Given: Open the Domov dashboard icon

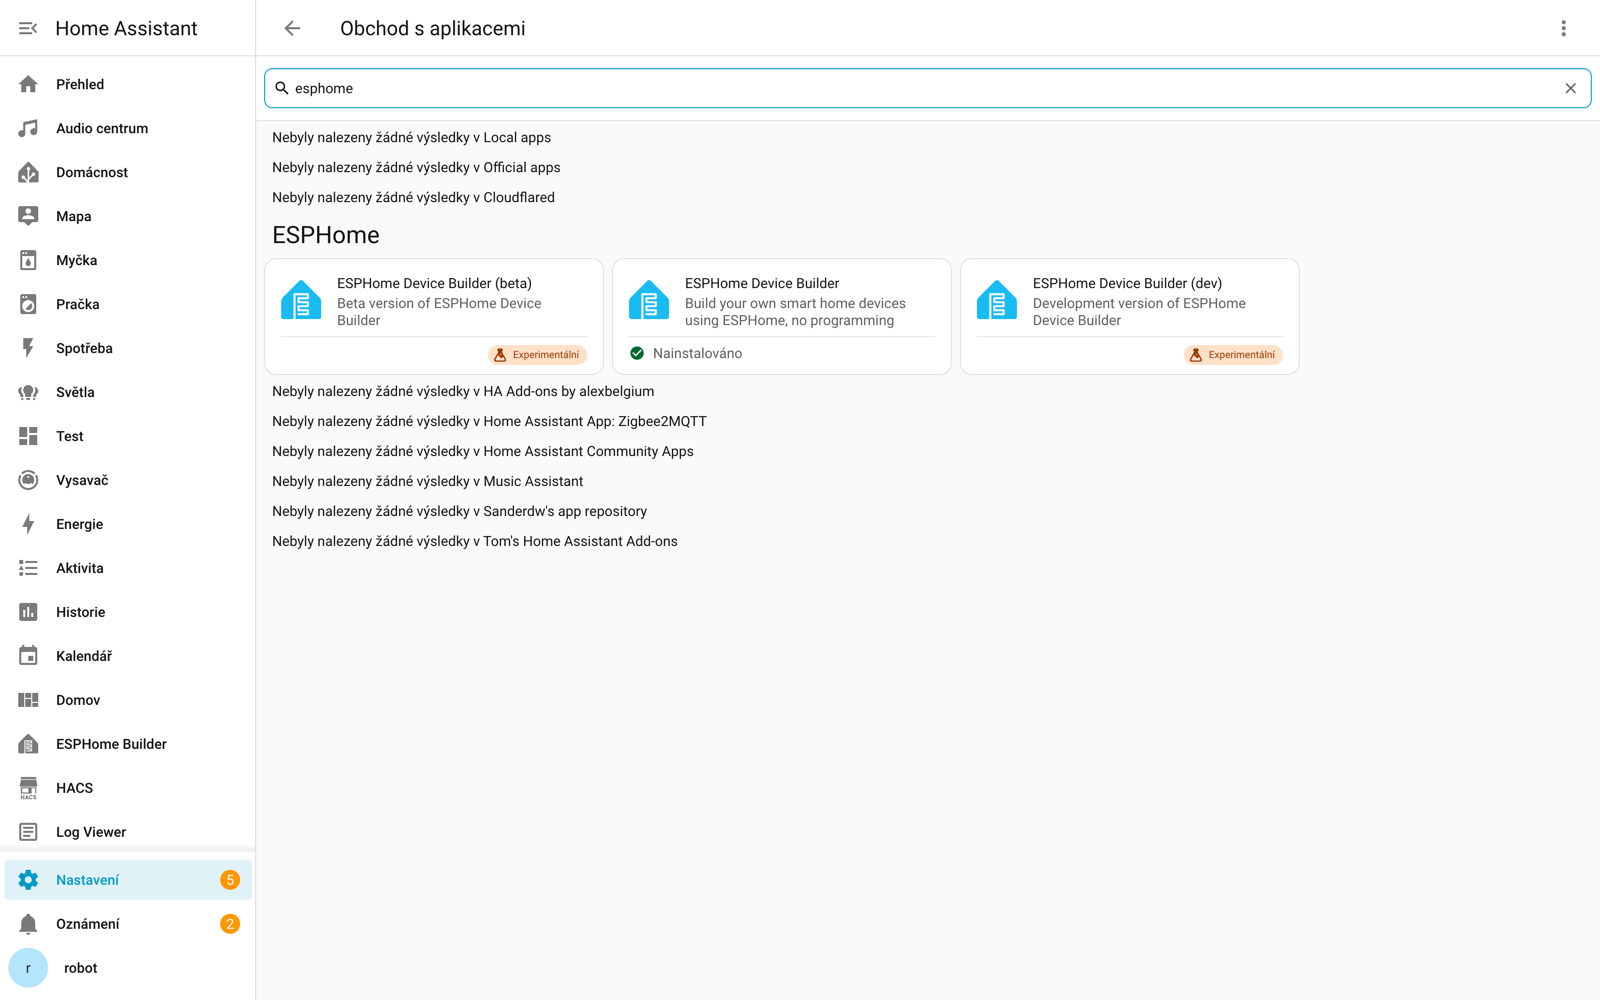Looking at the screenshot, I should (x=28, y=700).
